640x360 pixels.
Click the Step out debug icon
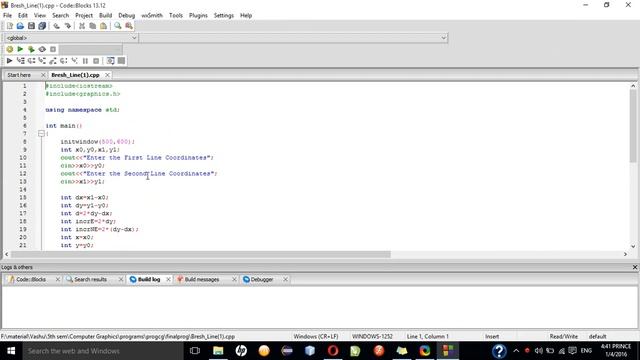[x=53, y=61]
